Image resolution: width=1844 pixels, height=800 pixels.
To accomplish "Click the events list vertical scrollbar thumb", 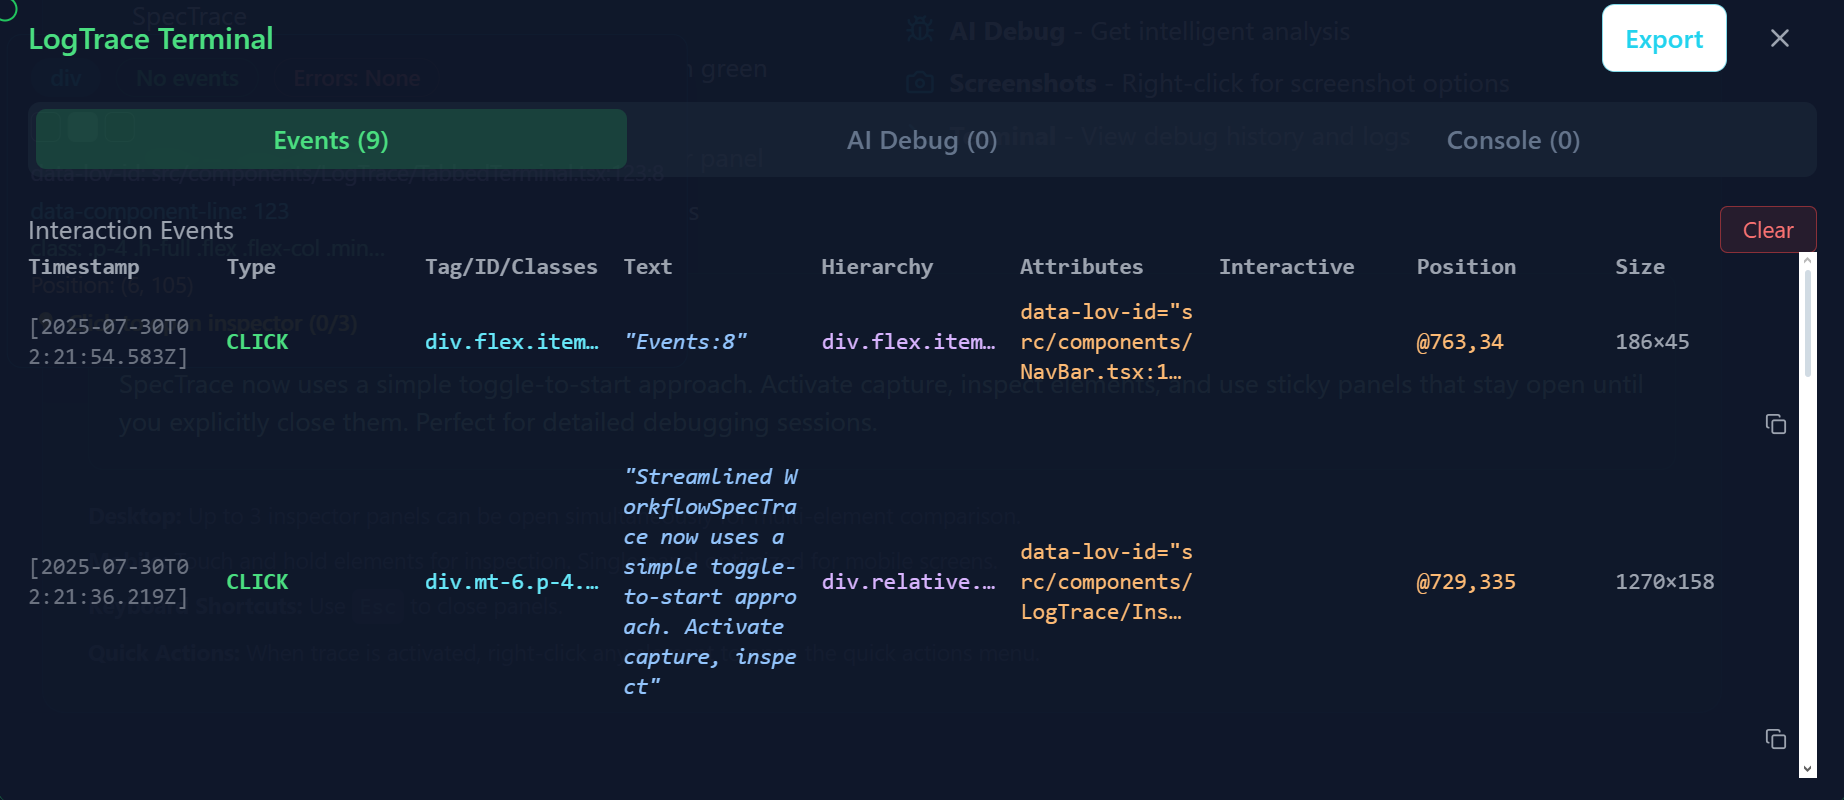I will tap(1807, 322).
